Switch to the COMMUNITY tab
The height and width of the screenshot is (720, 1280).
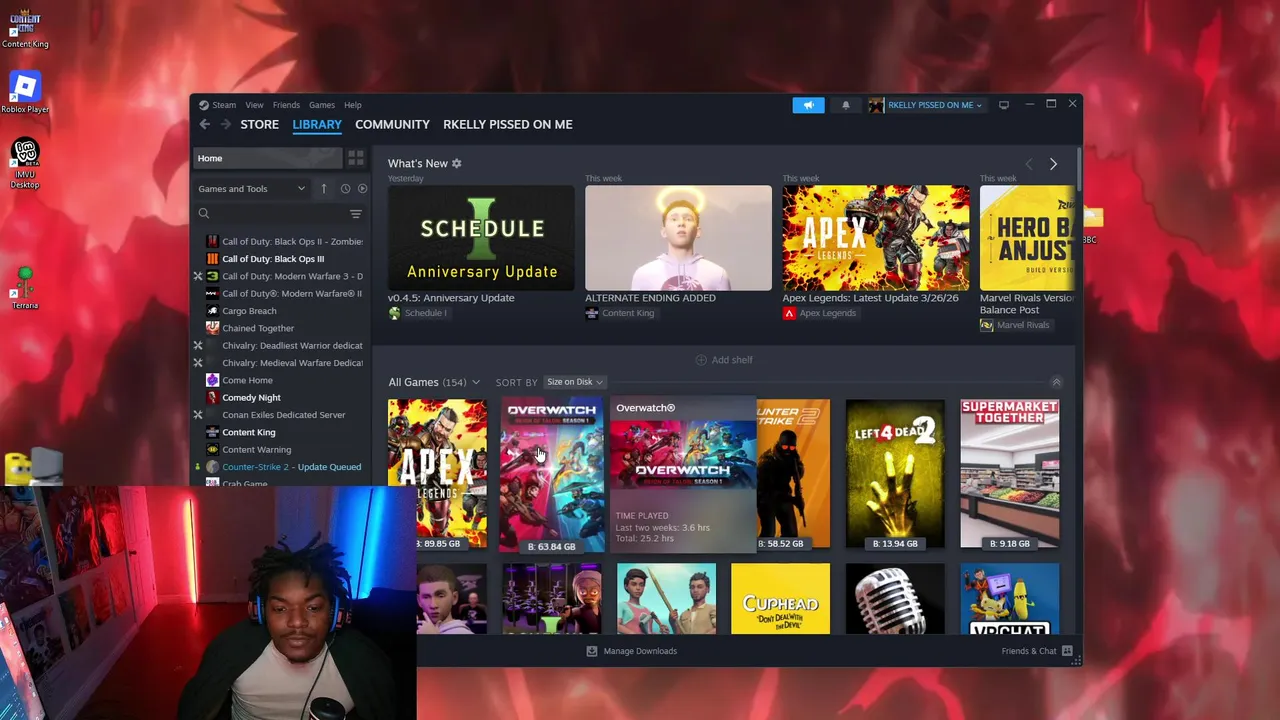[x=392, y=124]
